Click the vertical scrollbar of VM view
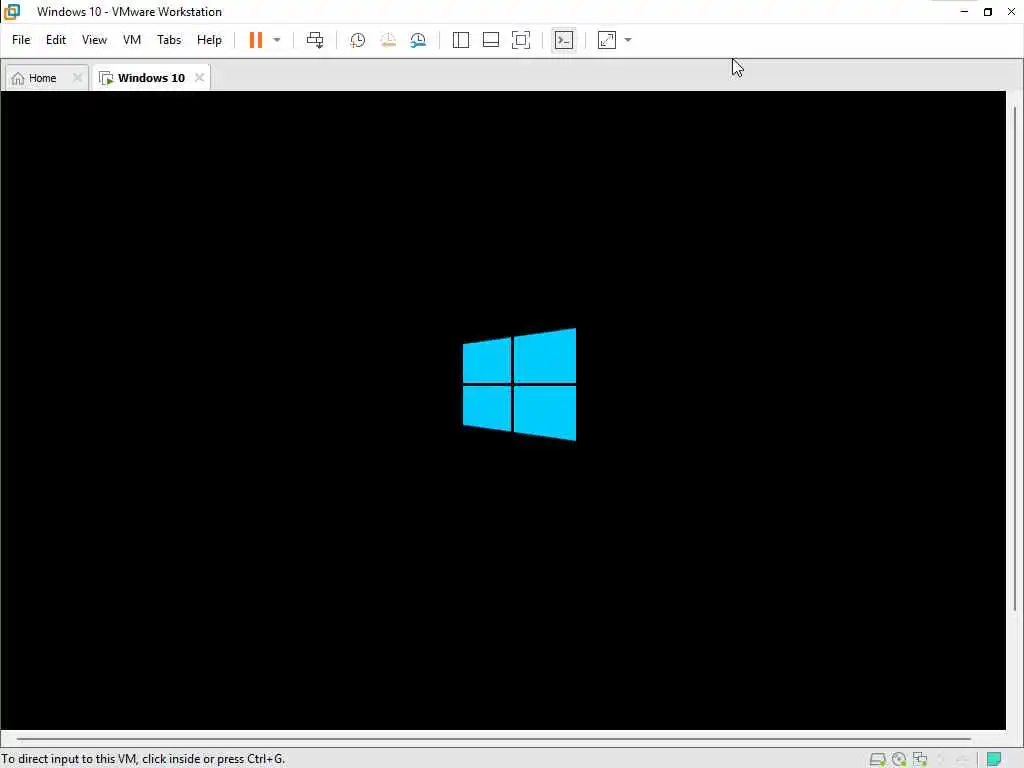1024x768 pixels. click(1015, 359)
